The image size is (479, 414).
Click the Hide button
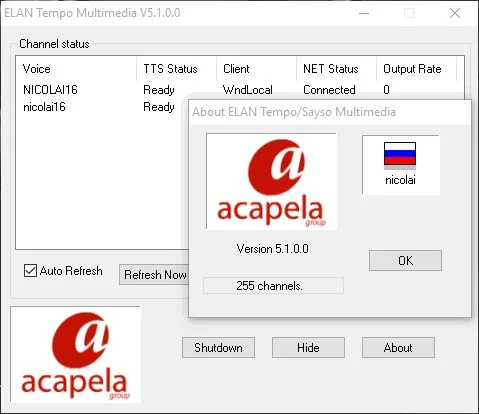pos(308,348)
